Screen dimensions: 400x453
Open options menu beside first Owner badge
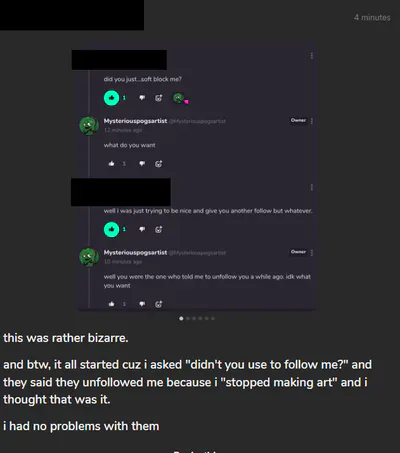(312, 121)
